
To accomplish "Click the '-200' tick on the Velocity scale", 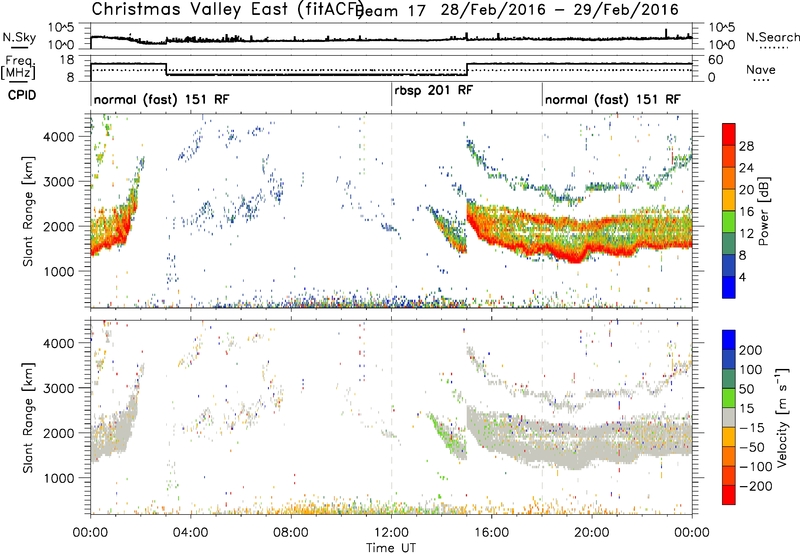I will pos(754,486).
